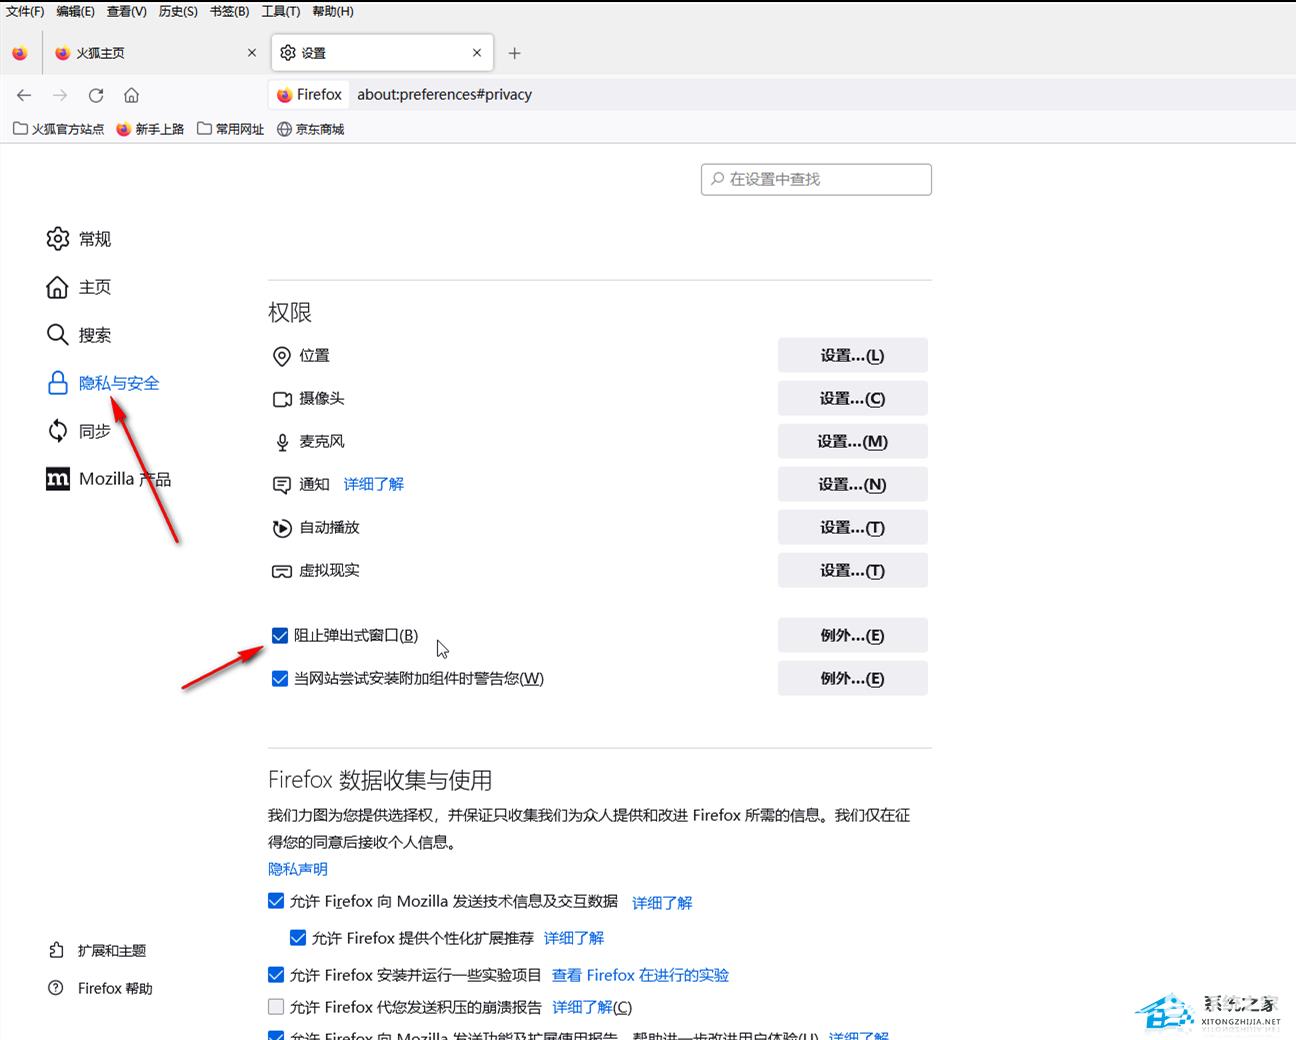Open the 历史(S) menu

coord(178,11)
